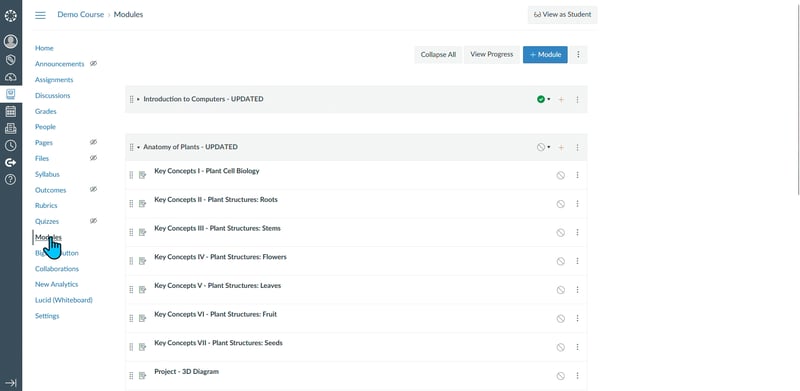
Task: Publish the Plant Structures: Flowers item
Action: (x=560, y=261)
